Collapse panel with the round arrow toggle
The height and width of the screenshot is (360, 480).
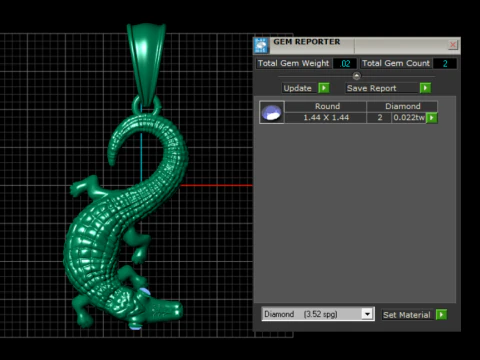pyautogui.click(x=356, y=76)
